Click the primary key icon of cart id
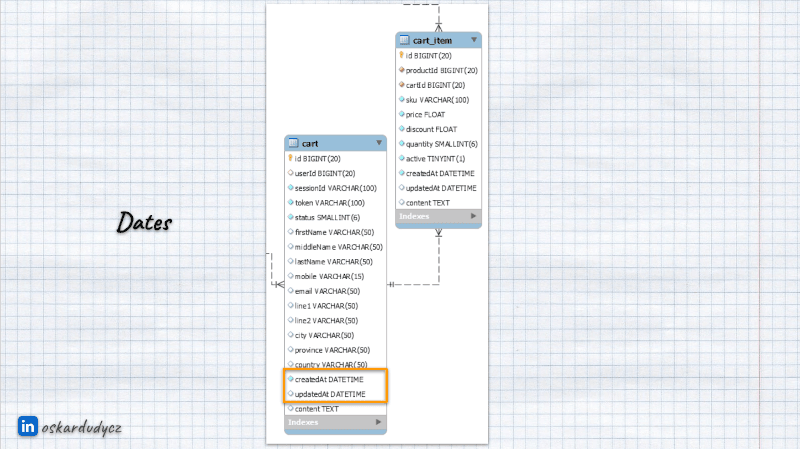 pos(290,158)
